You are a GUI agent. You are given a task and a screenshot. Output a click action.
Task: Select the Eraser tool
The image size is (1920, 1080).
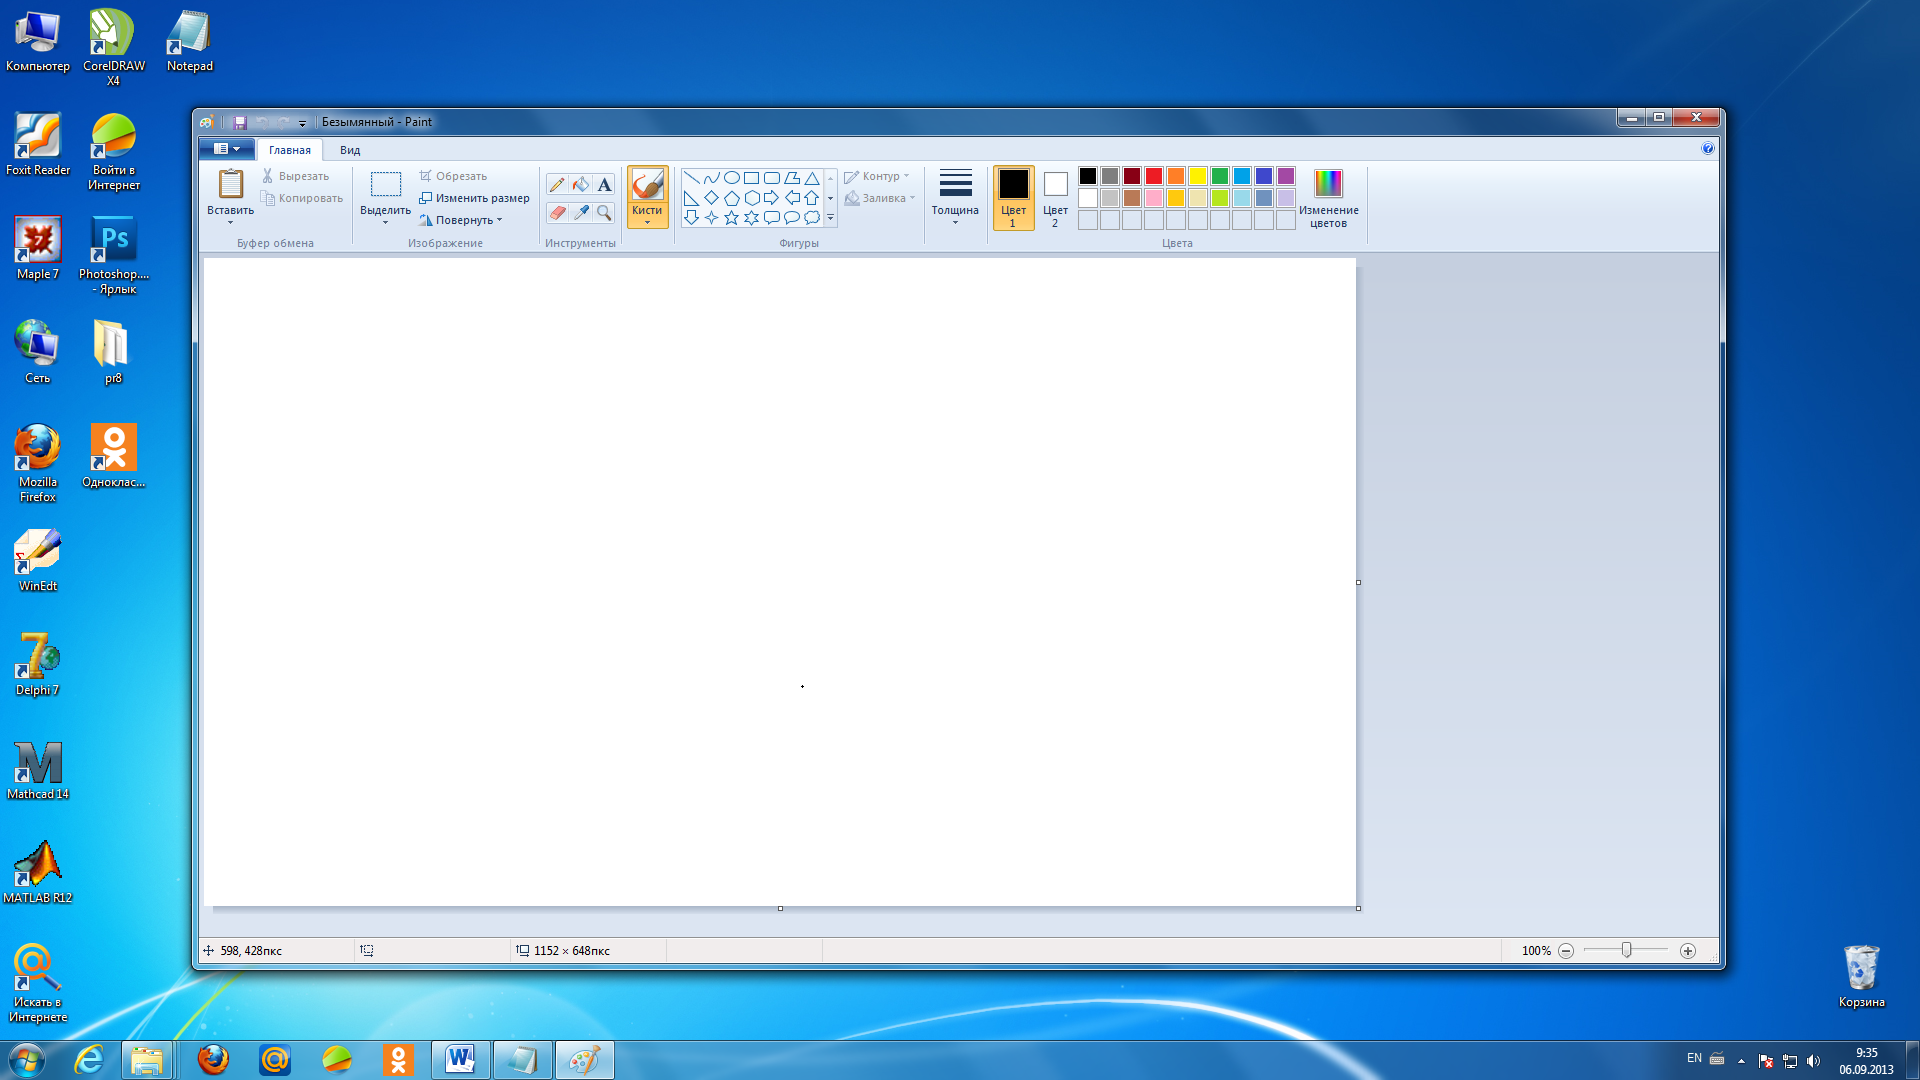pos(557,212)
